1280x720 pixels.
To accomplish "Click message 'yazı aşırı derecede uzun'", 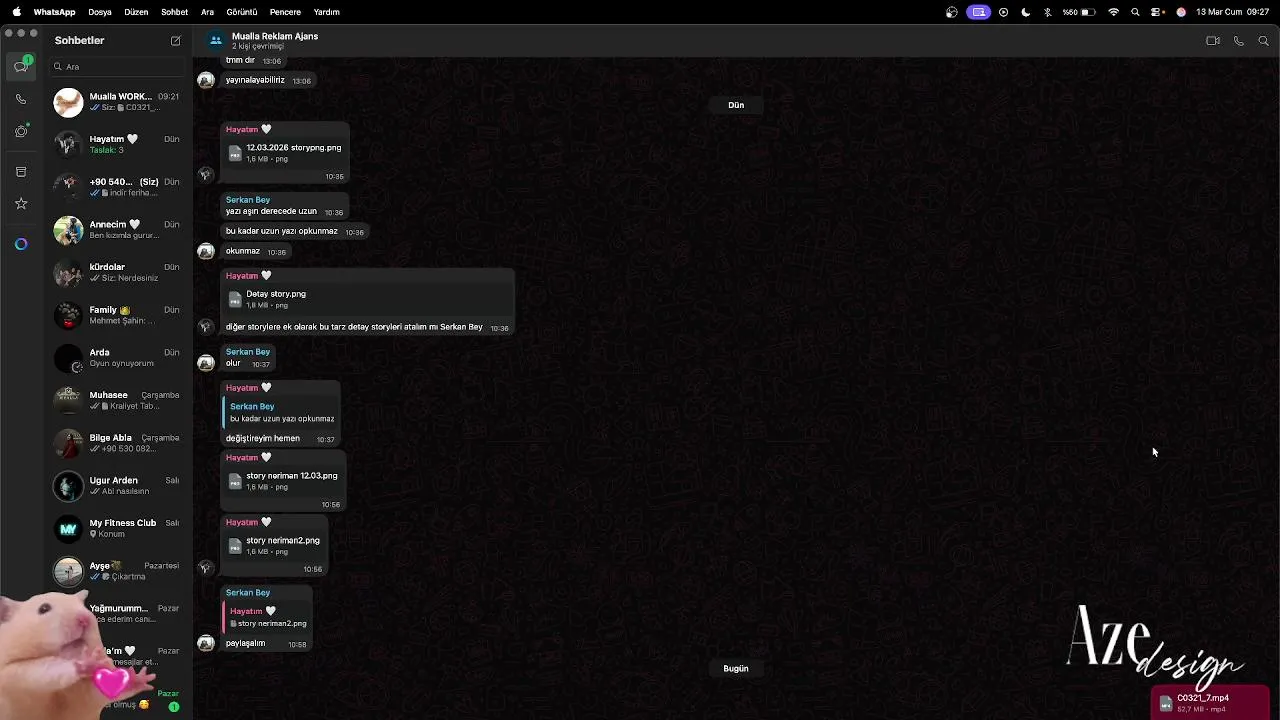I will pyautogui.click(x=271, y=212).
